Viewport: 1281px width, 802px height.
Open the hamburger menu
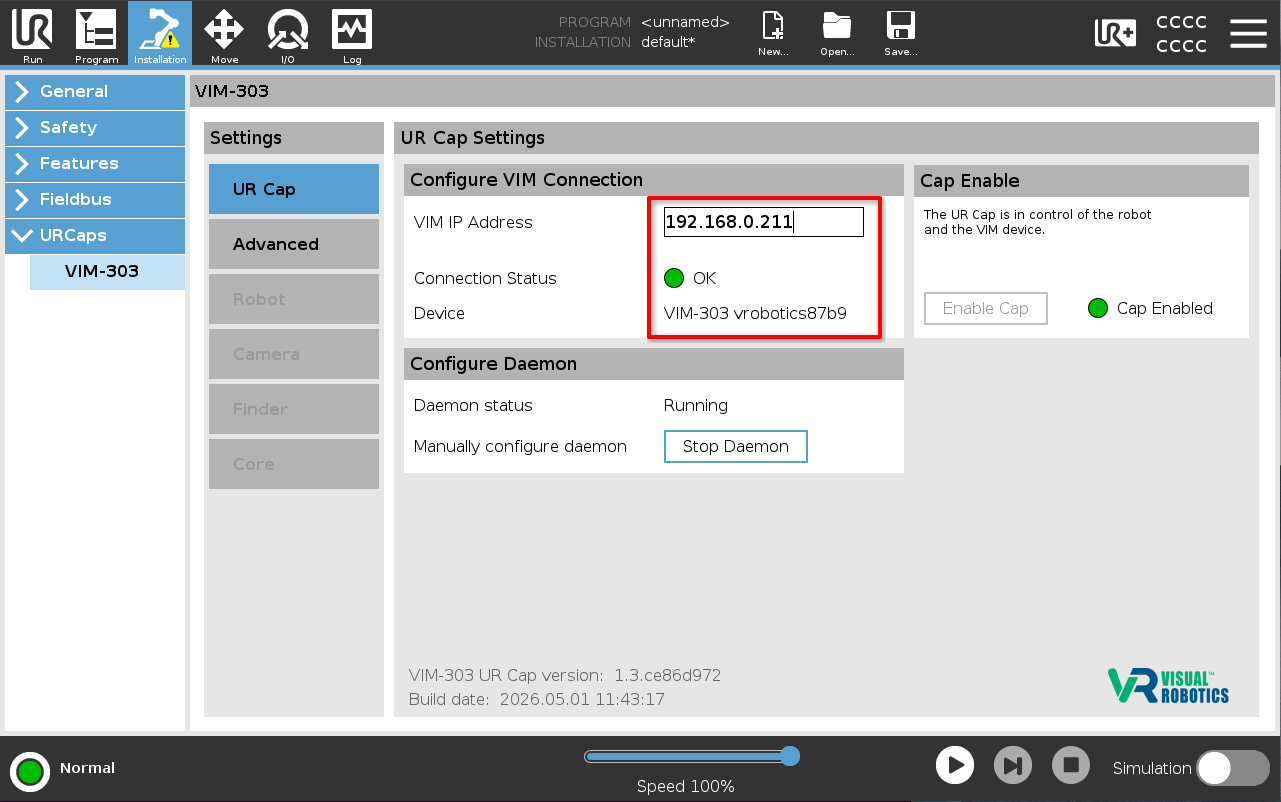coord(1248,33)
